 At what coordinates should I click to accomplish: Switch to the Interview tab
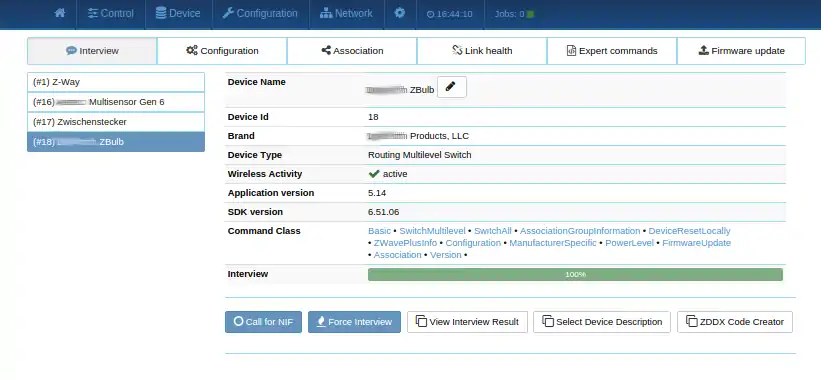[x=92, y=51]
